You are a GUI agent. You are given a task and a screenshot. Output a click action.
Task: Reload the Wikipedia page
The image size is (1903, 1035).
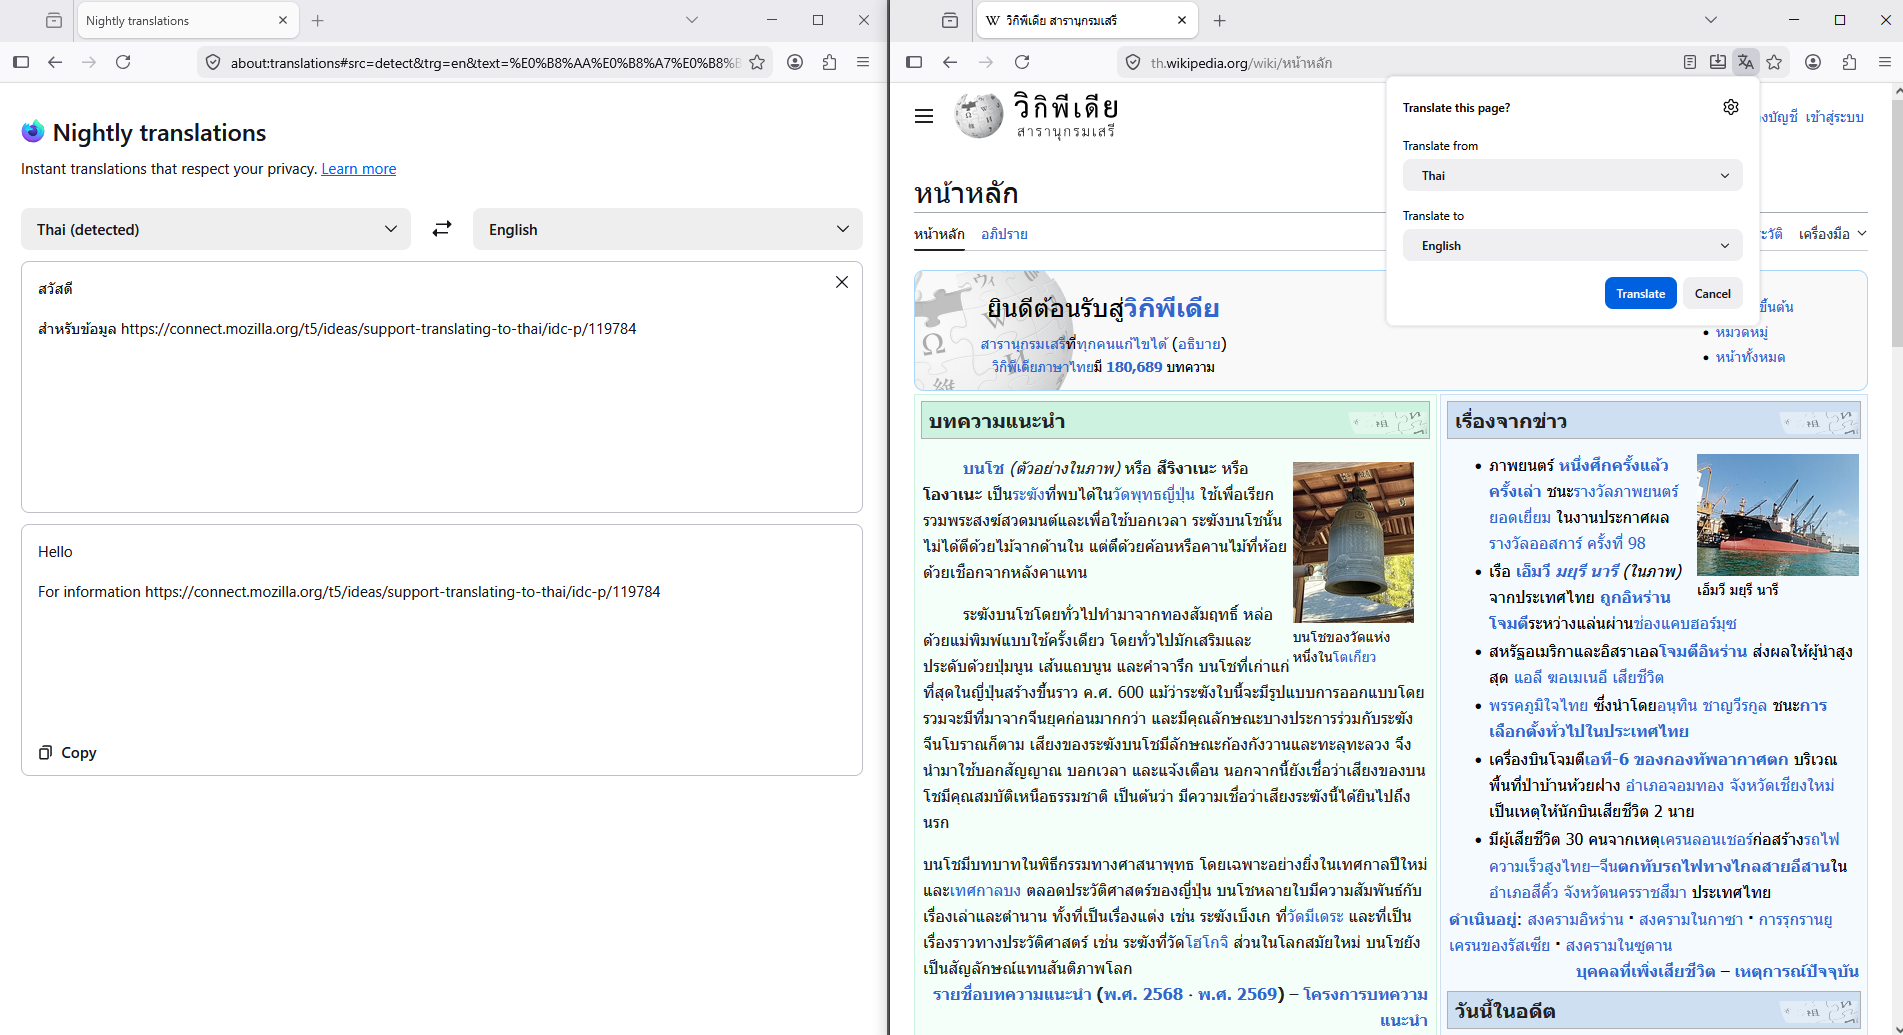(x=1022, y=62)
